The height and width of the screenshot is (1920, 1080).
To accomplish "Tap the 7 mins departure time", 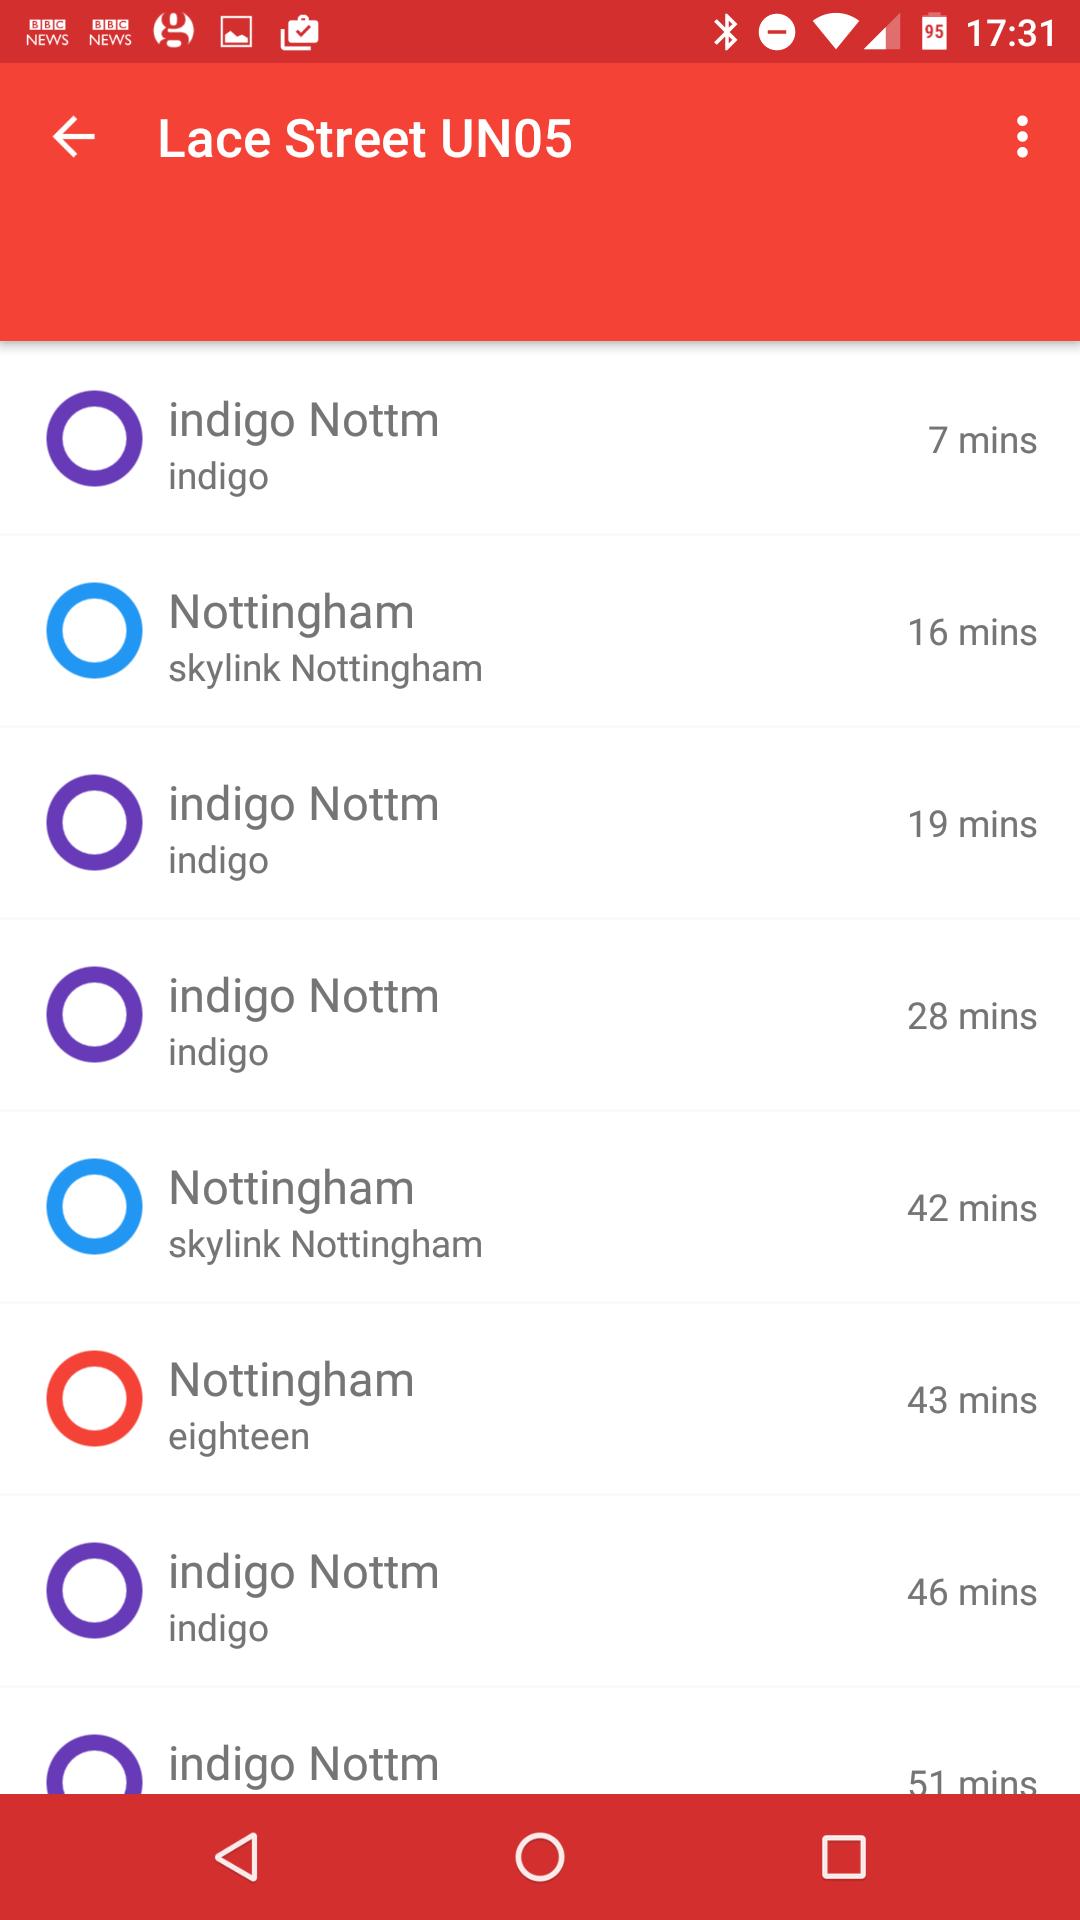I will (x=981, y=440).
